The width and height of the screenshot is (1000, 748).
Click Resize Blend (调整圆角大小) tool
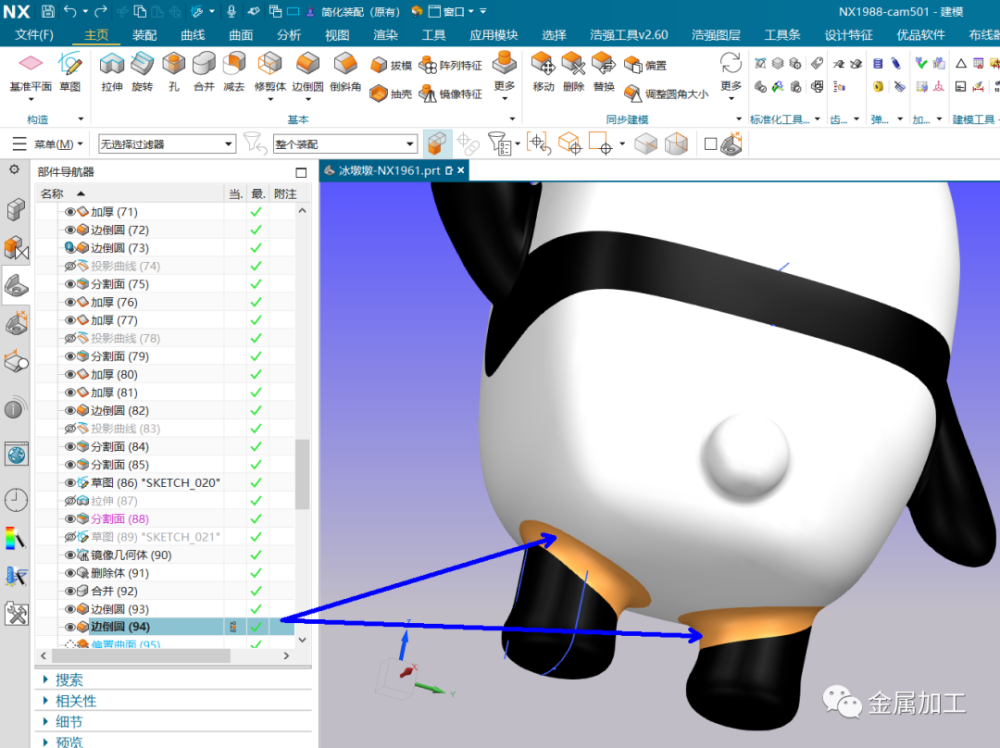(x=666, y=94)
